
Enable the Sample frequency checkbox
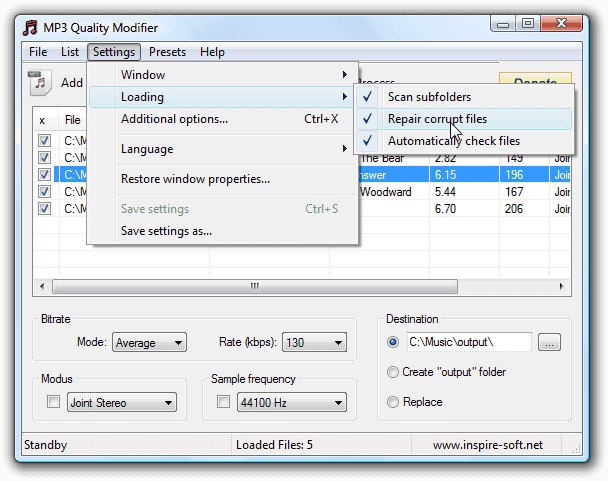pos(224,403)
